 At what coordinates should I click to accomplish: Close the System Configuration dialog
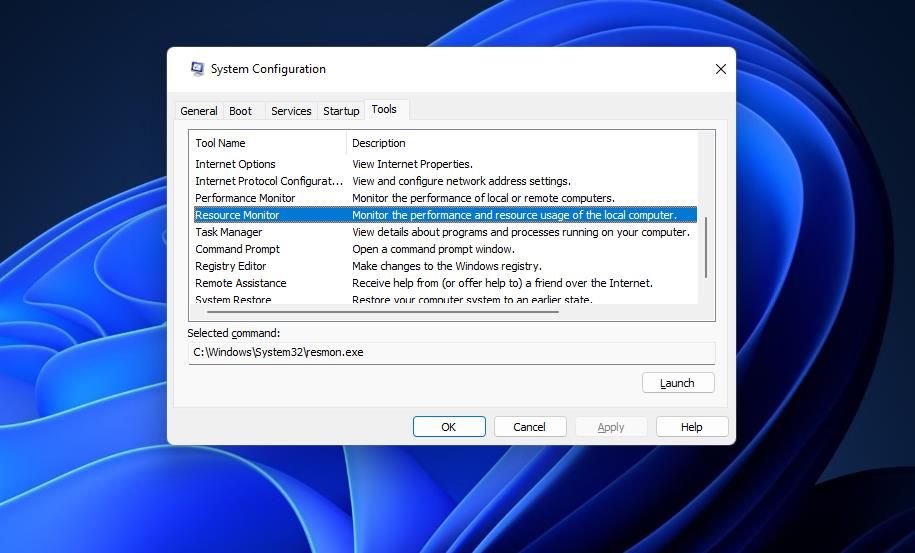pos(721,69)
